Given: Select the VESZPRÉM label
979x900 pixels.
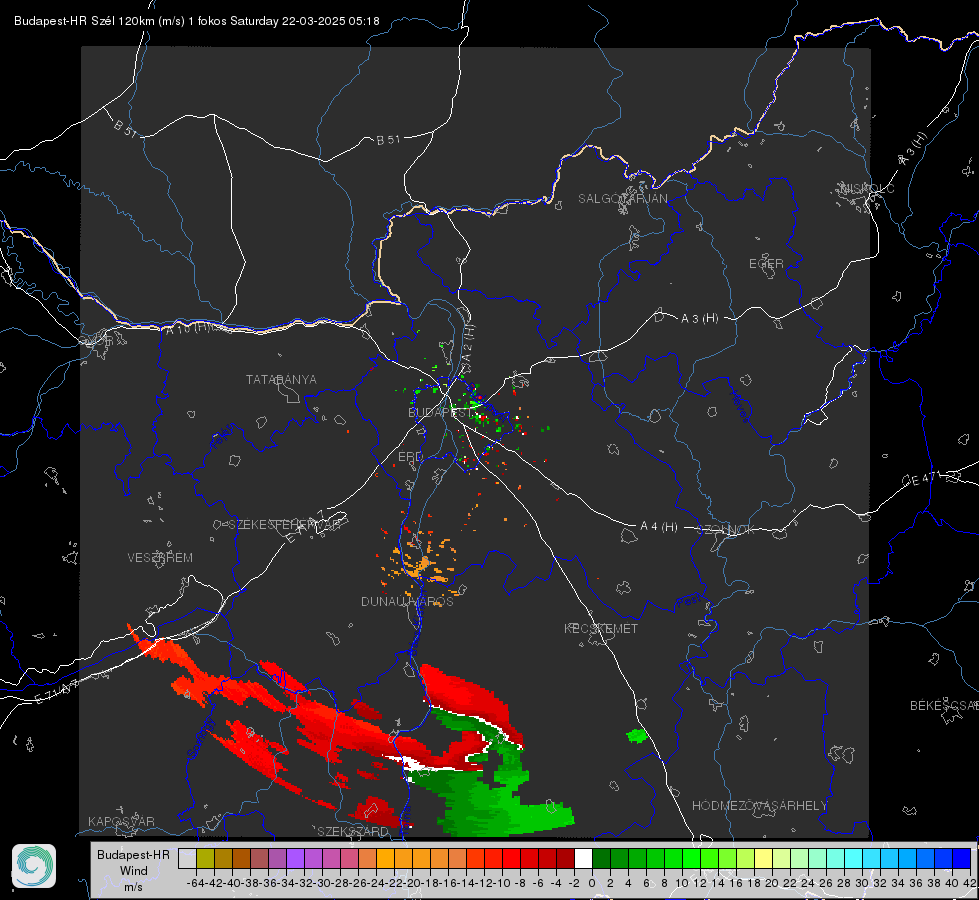Looking at the screenshot, I should point(160,558).
